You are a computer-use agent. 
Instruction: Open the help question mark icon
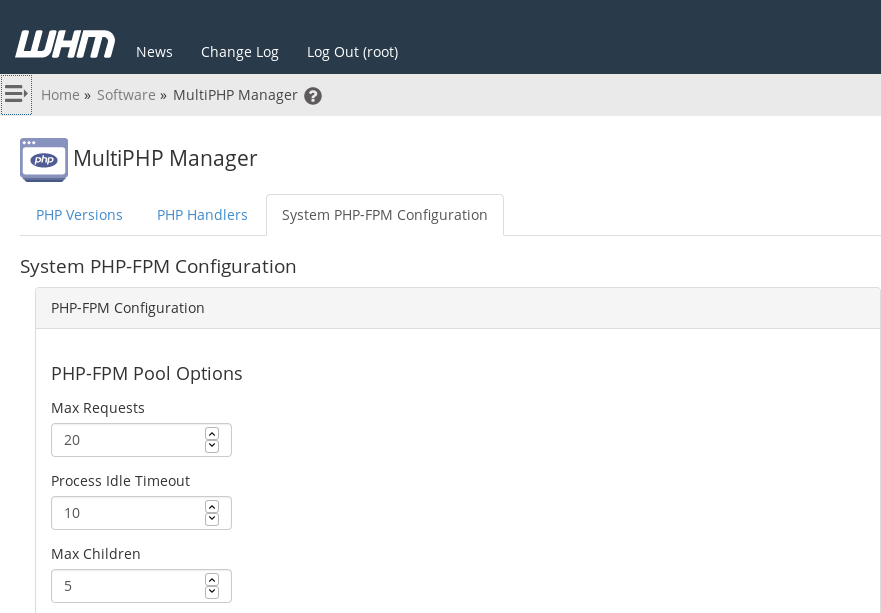tap(313, 96)
